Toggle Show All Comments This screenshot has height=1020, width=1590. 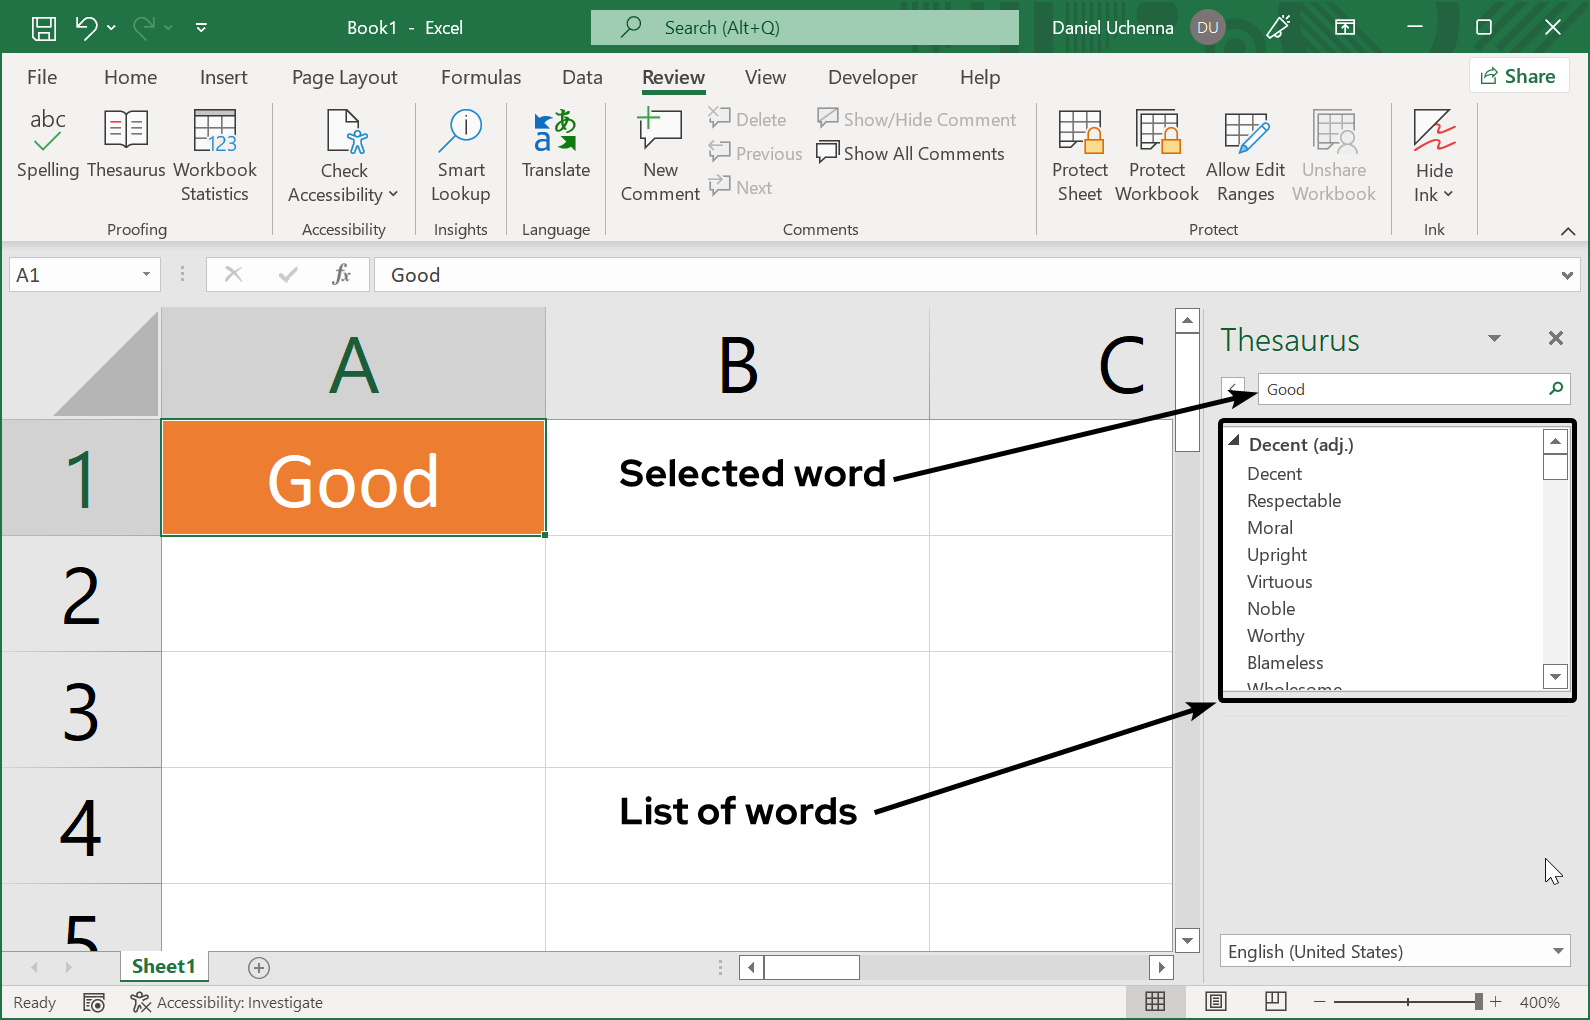911,153
